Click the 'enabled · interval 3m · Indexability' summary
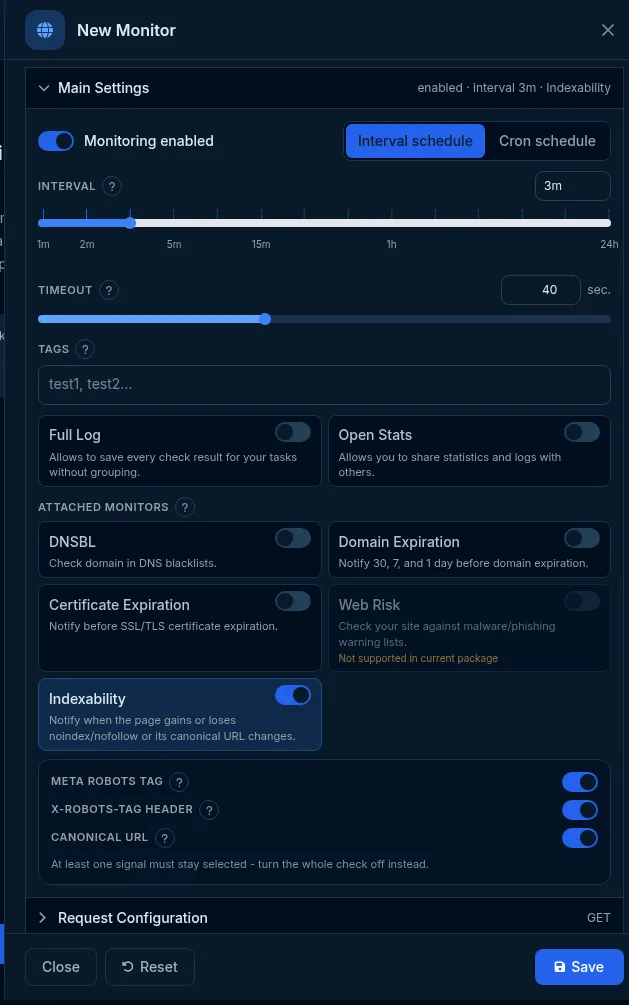 tap(514, 88)
